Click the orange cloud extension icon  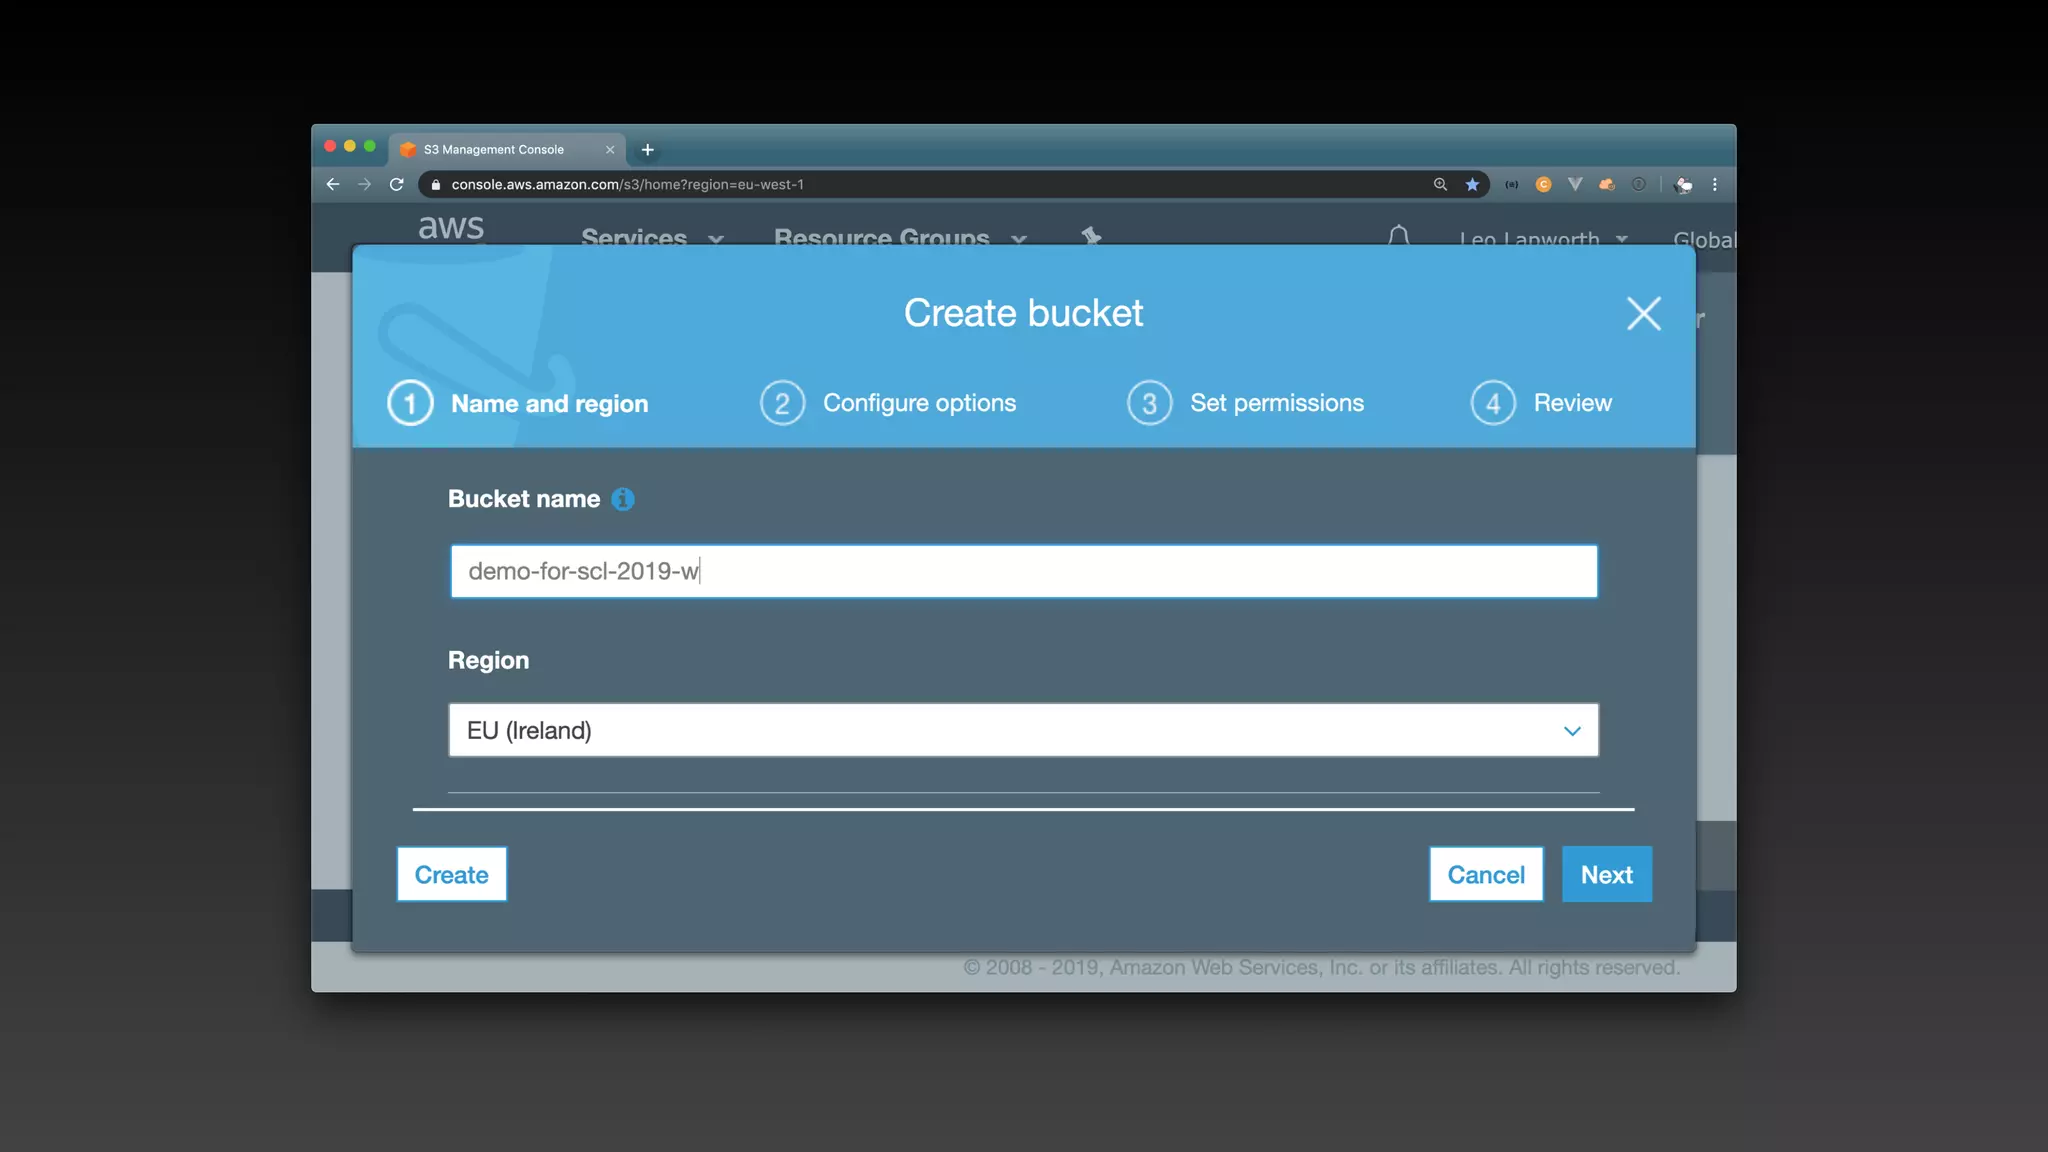pos(1606,185)
